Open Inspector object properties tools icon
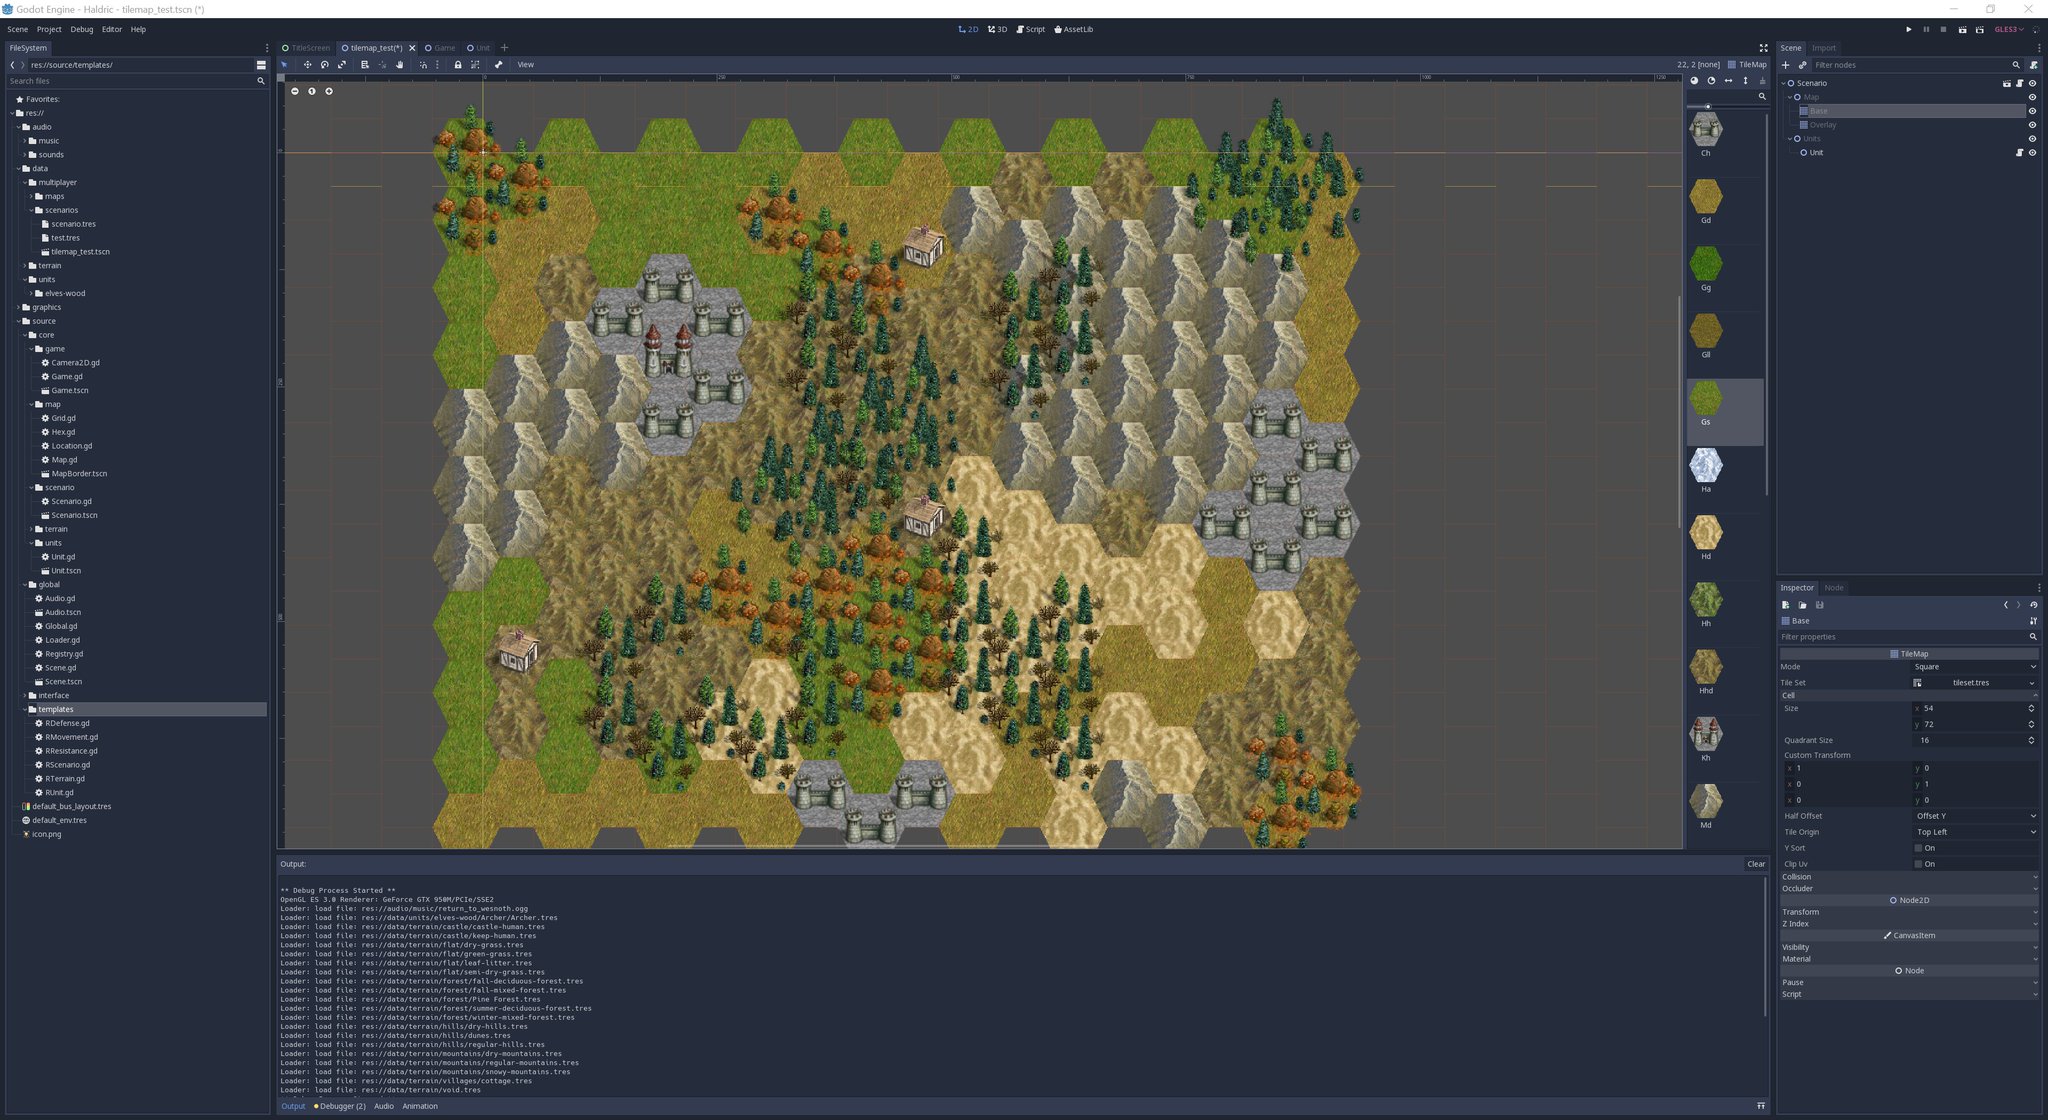 pyautogui.click(x=2034, y=621)
